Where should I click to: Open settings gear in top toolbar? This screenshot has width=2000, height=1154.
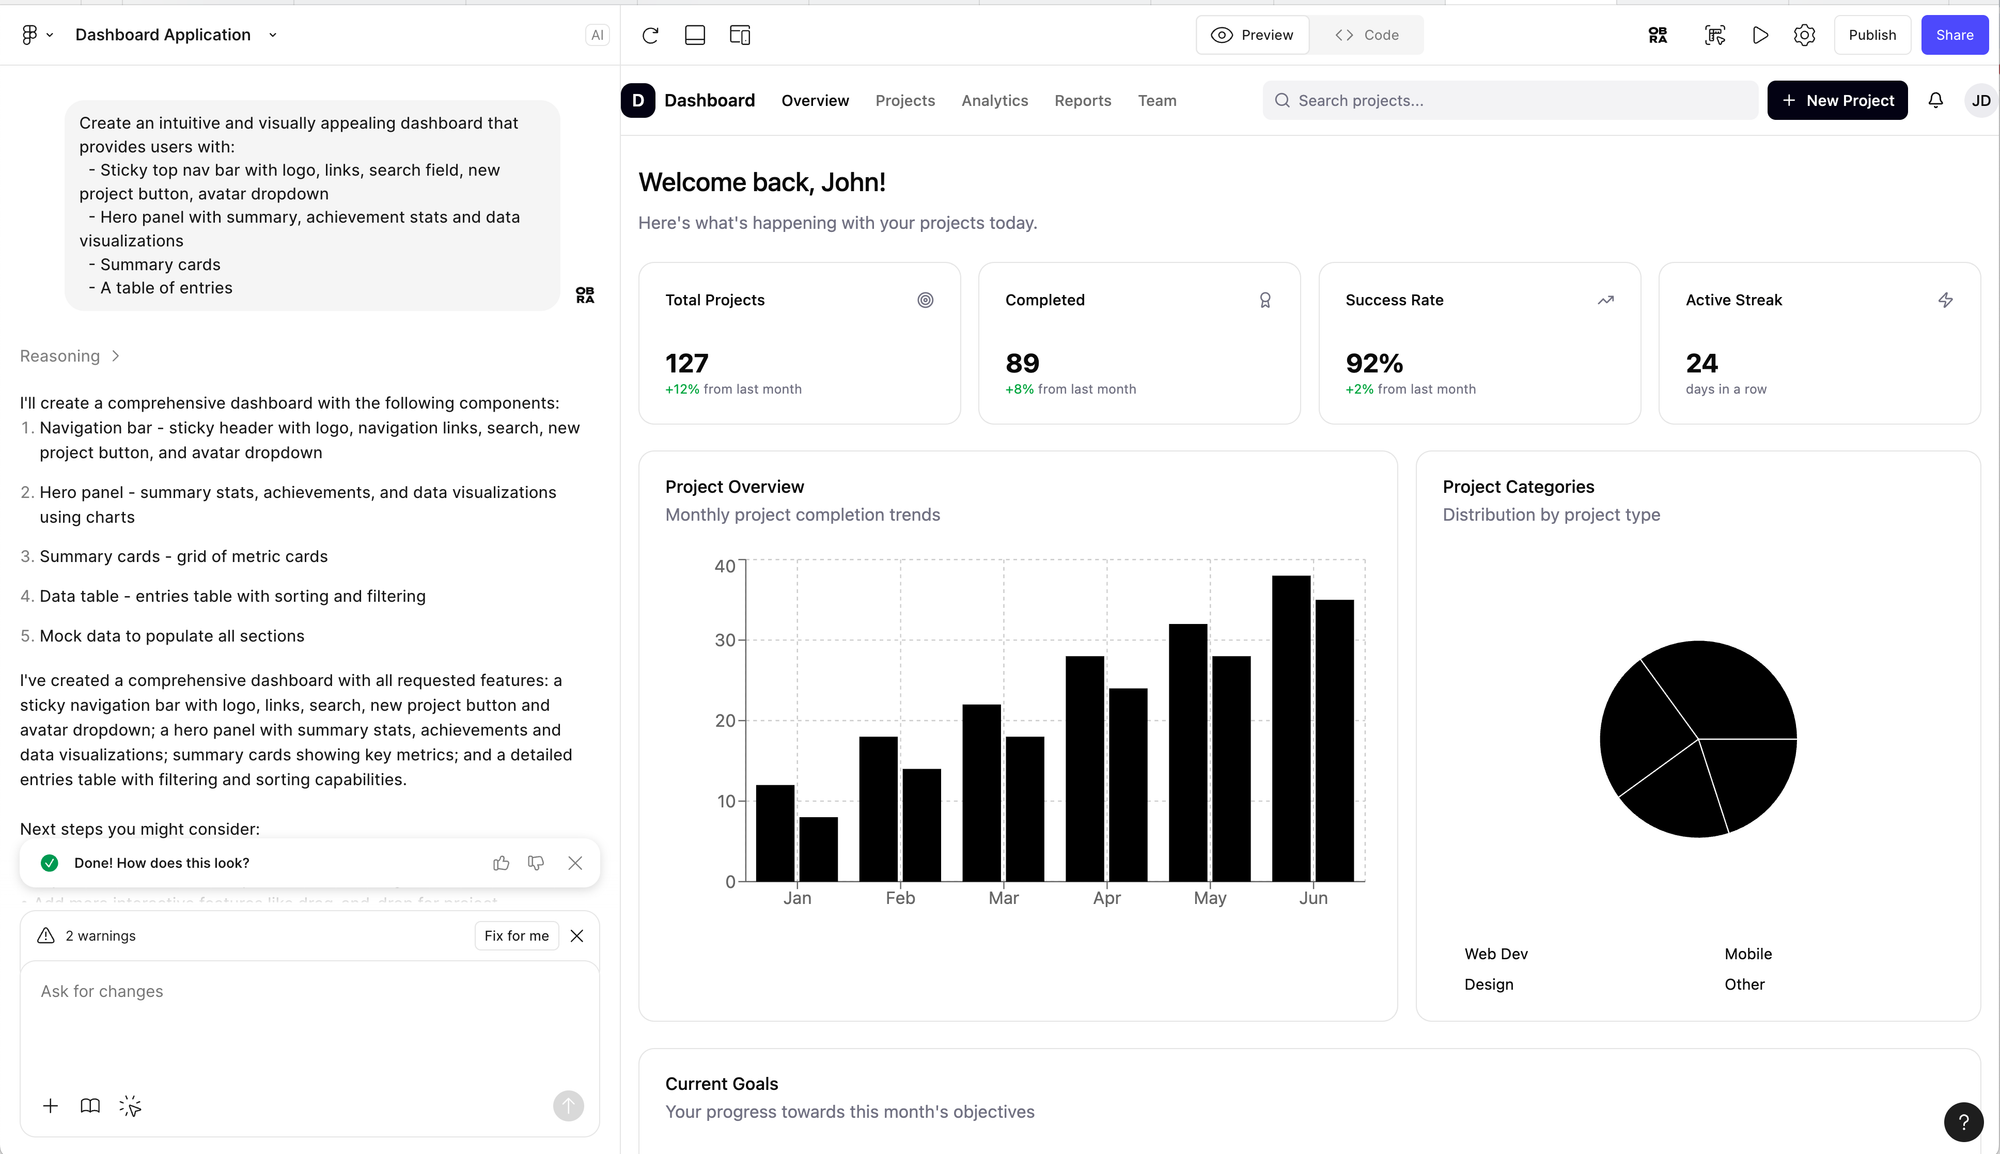pos(1804,35)
